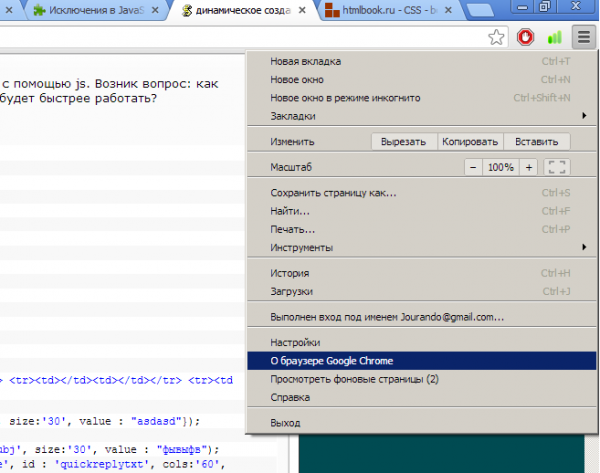This screenshot has height=473, width=600.
Task: Select Найти... menu item
Action: coord(422,211)
